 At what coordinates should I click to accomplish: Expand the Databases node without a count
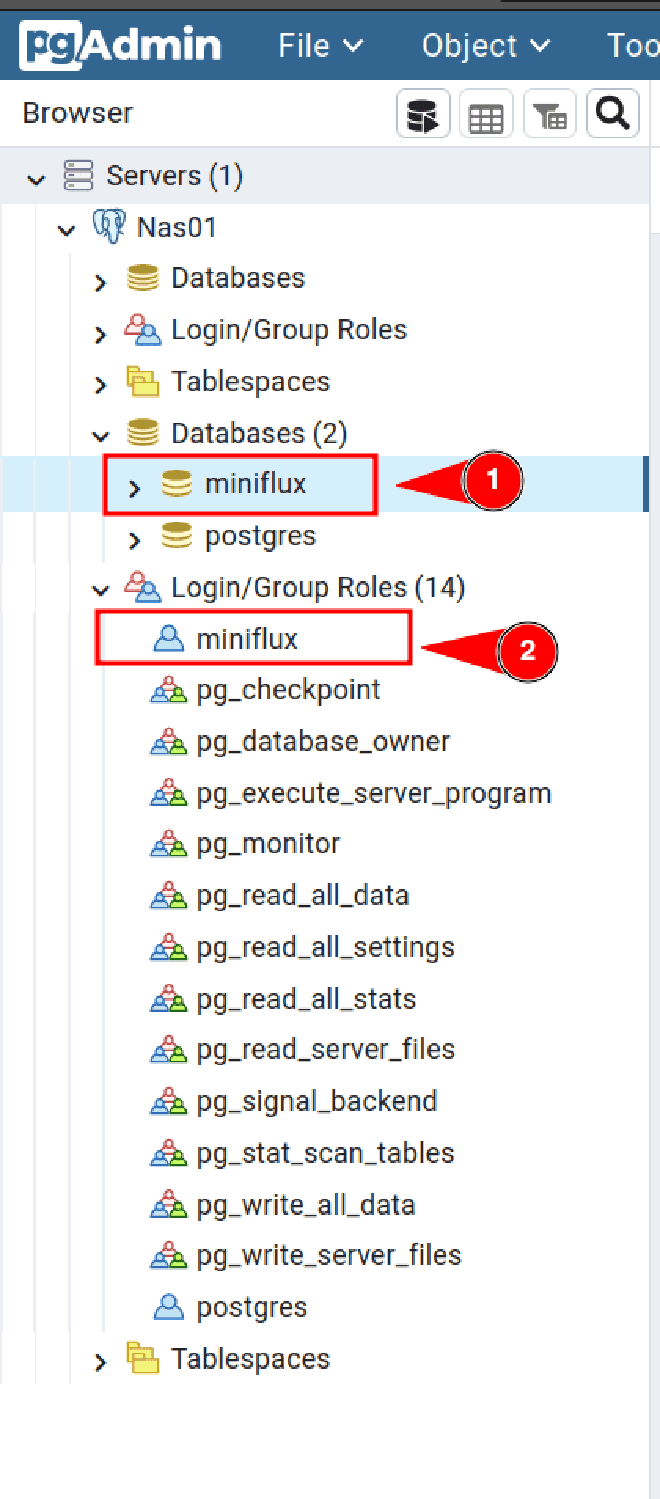click(x=100, y=282)
